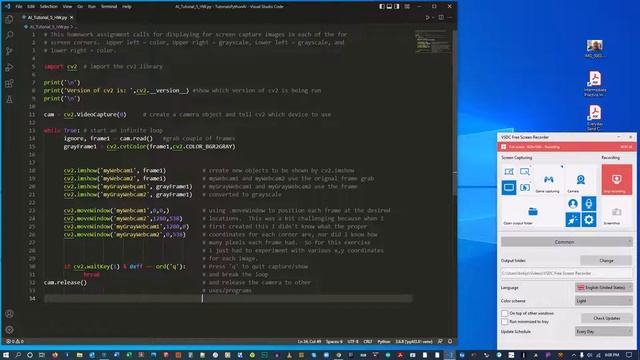Expand the Common settings section dropdown
This screenshot has width=640, height=360.
[567, 242]
